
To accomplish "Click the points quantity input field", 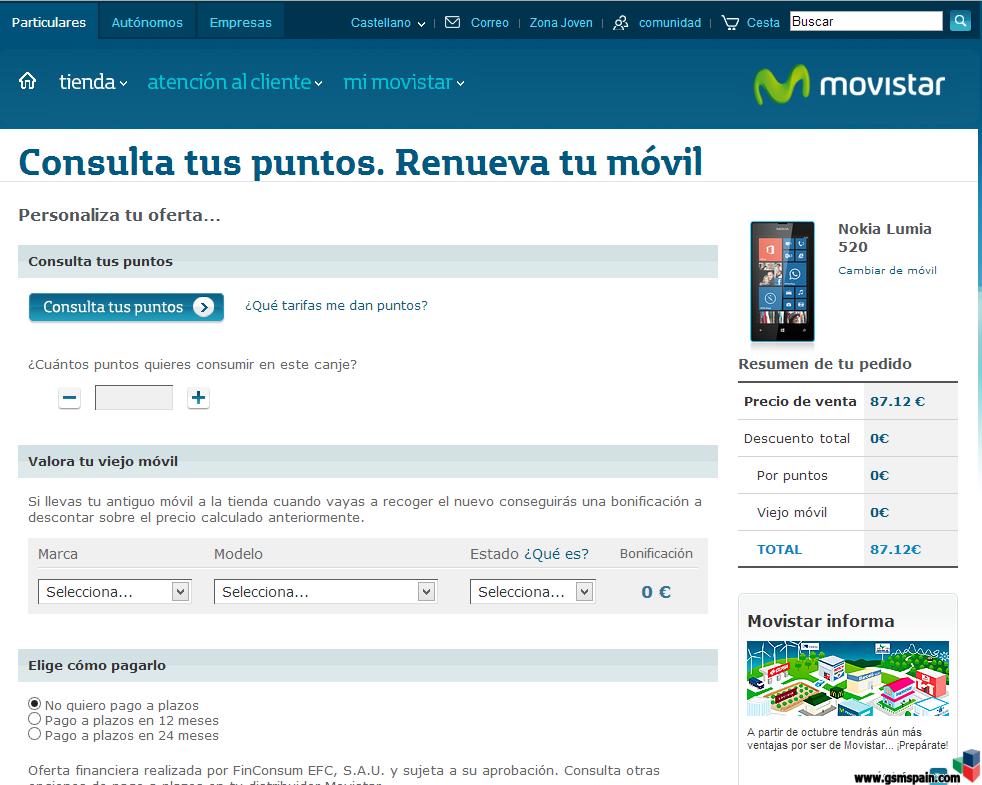I will [x=133, y=397].
